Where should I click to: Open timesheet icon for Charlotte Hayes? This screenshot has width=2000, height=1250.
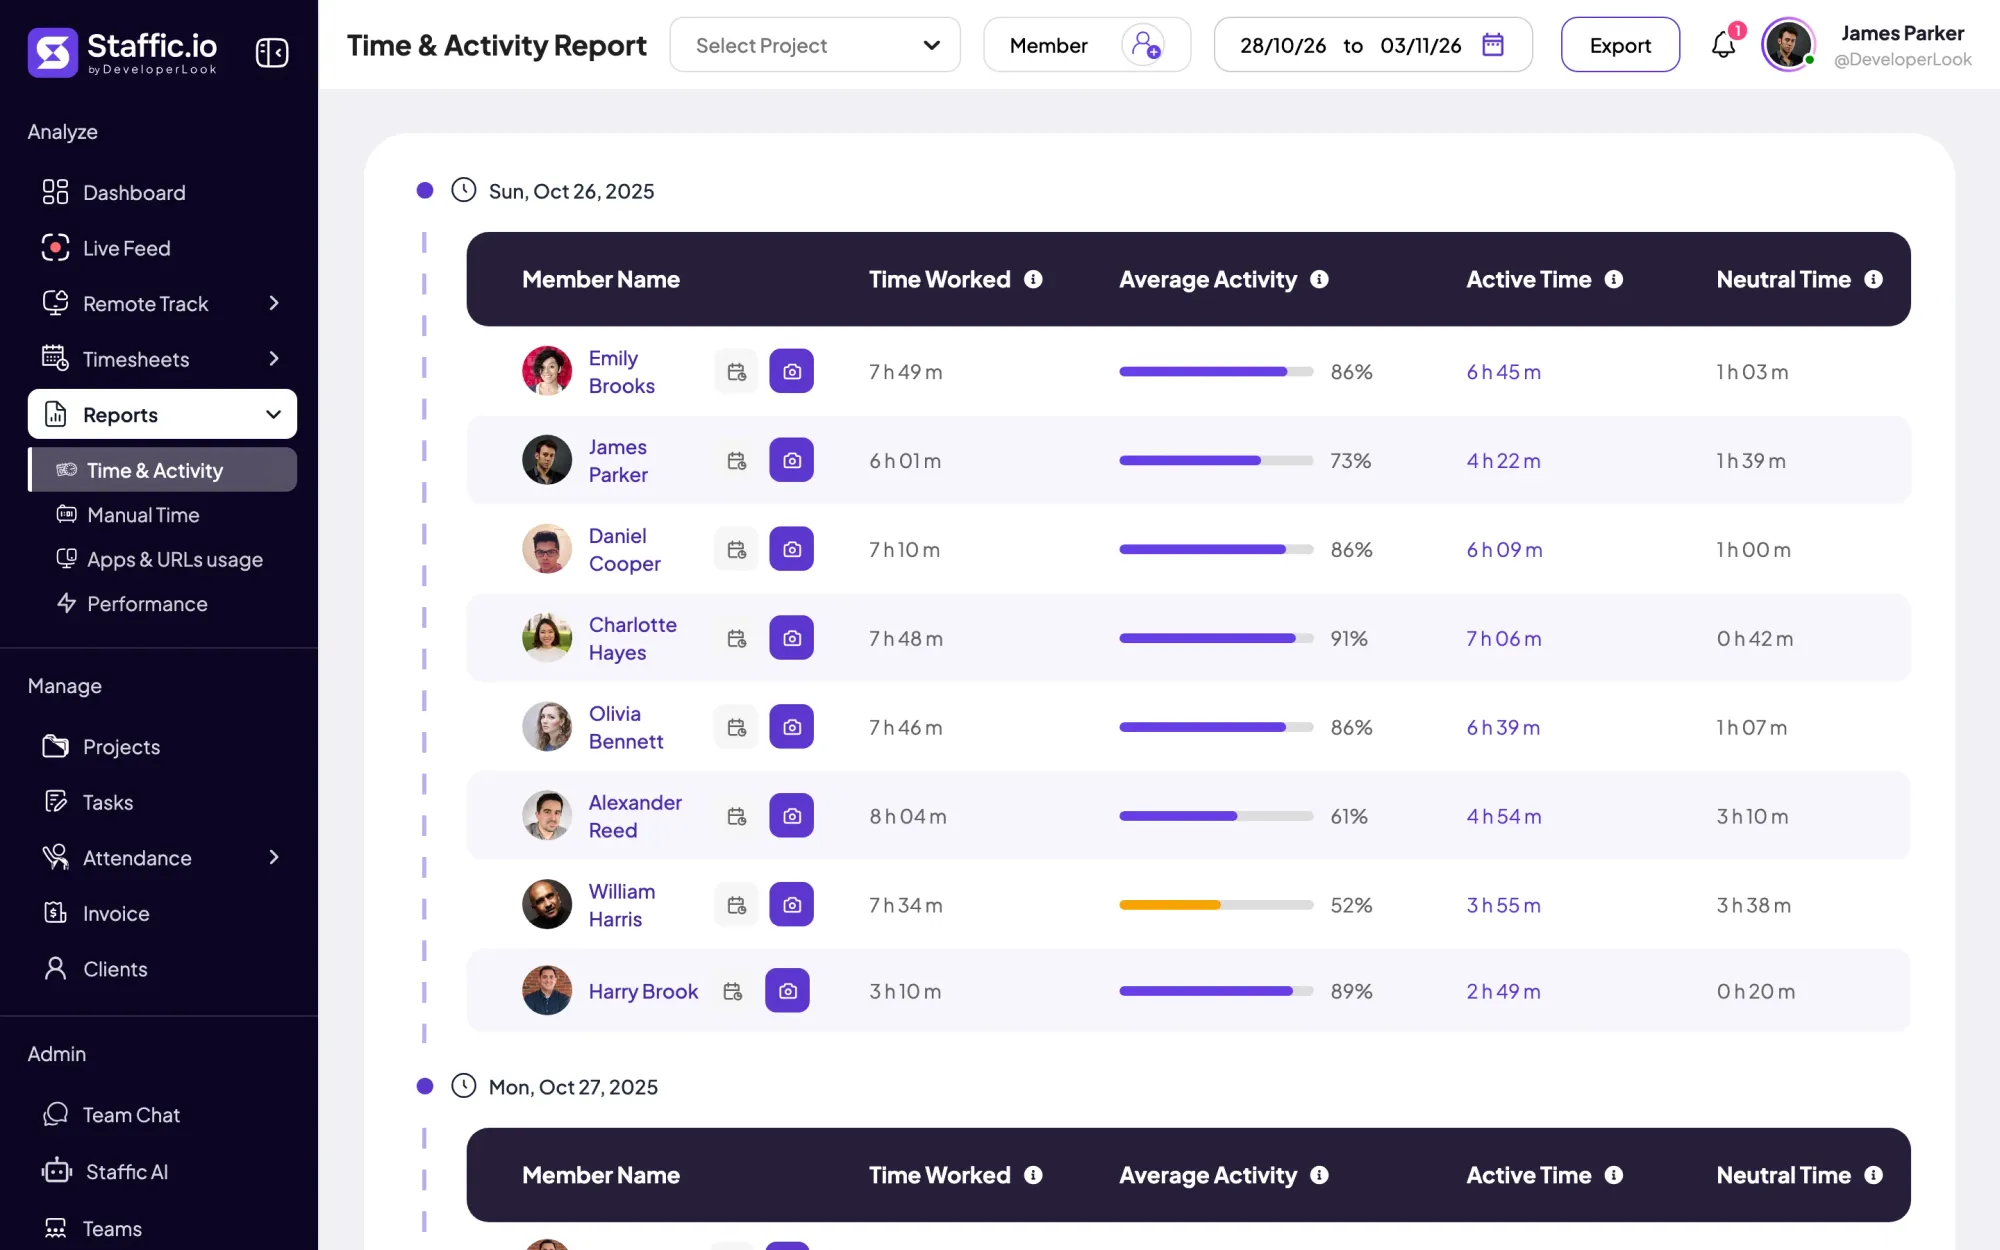coord(736,638)
